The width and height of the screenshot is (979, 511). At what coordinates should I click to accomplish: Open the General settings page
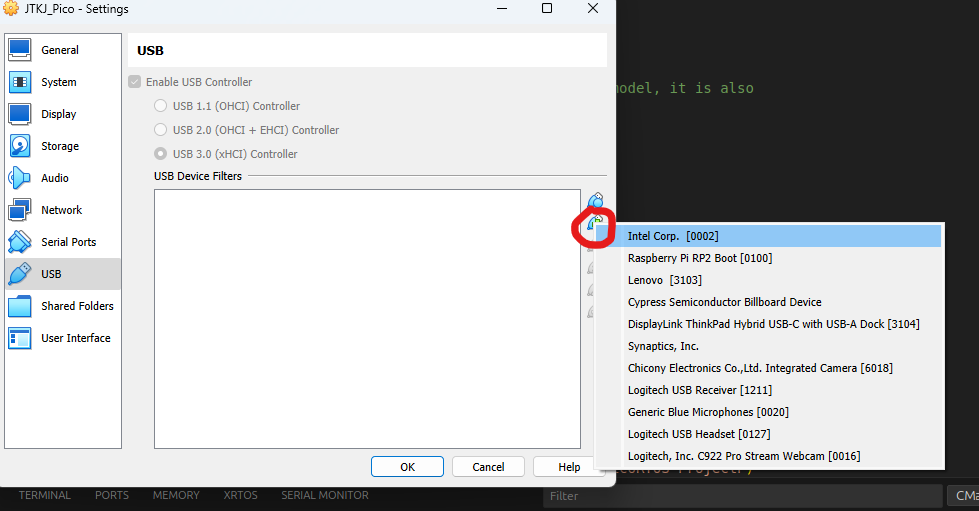tap(63, 50)
